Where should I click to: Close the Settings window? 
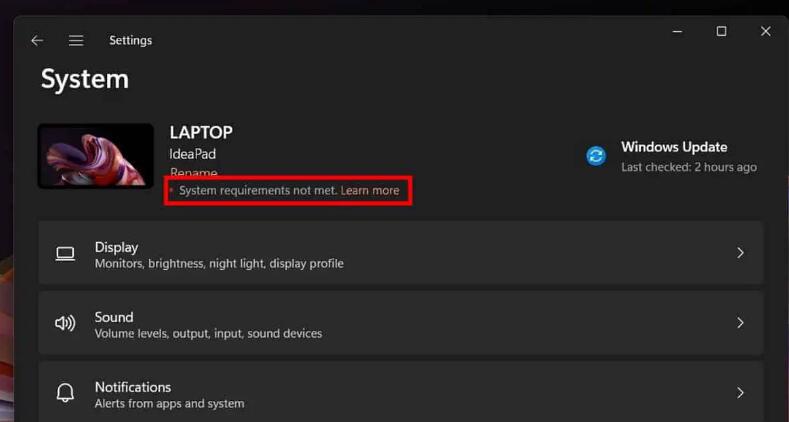[x=765, y=32]
